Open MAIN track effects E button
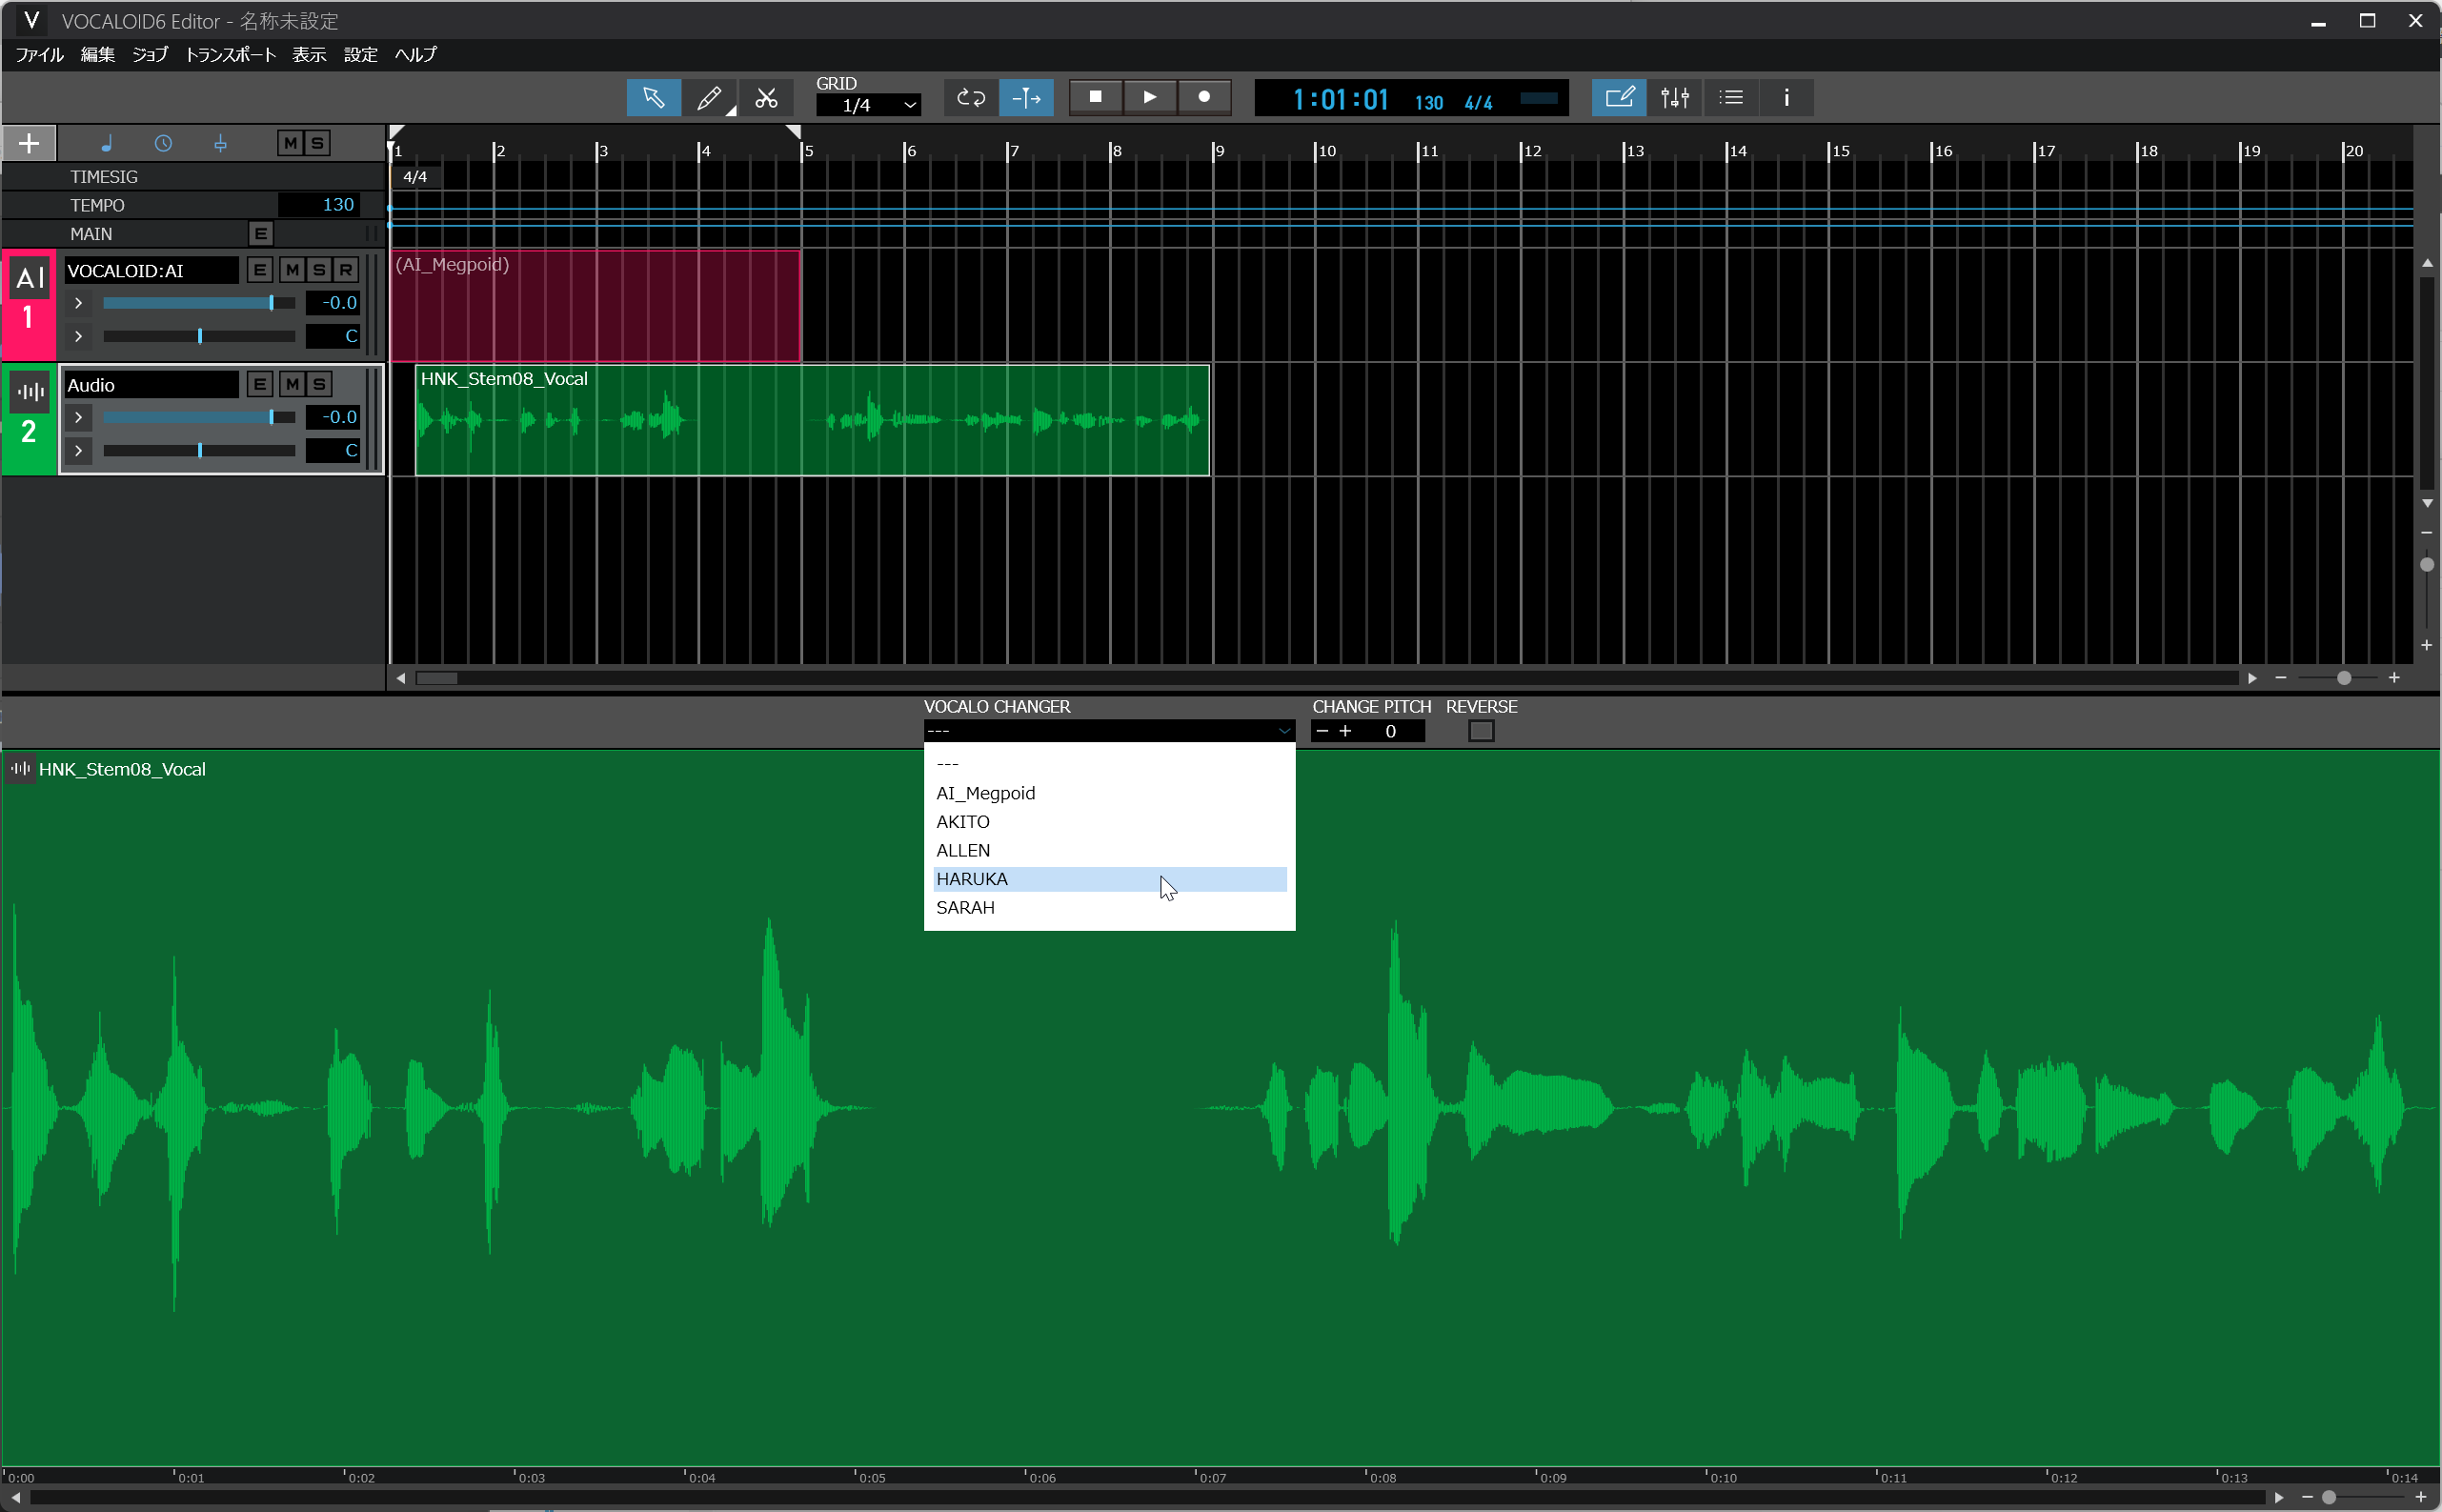This screenshot has width=2442, height=1512. 261,234
